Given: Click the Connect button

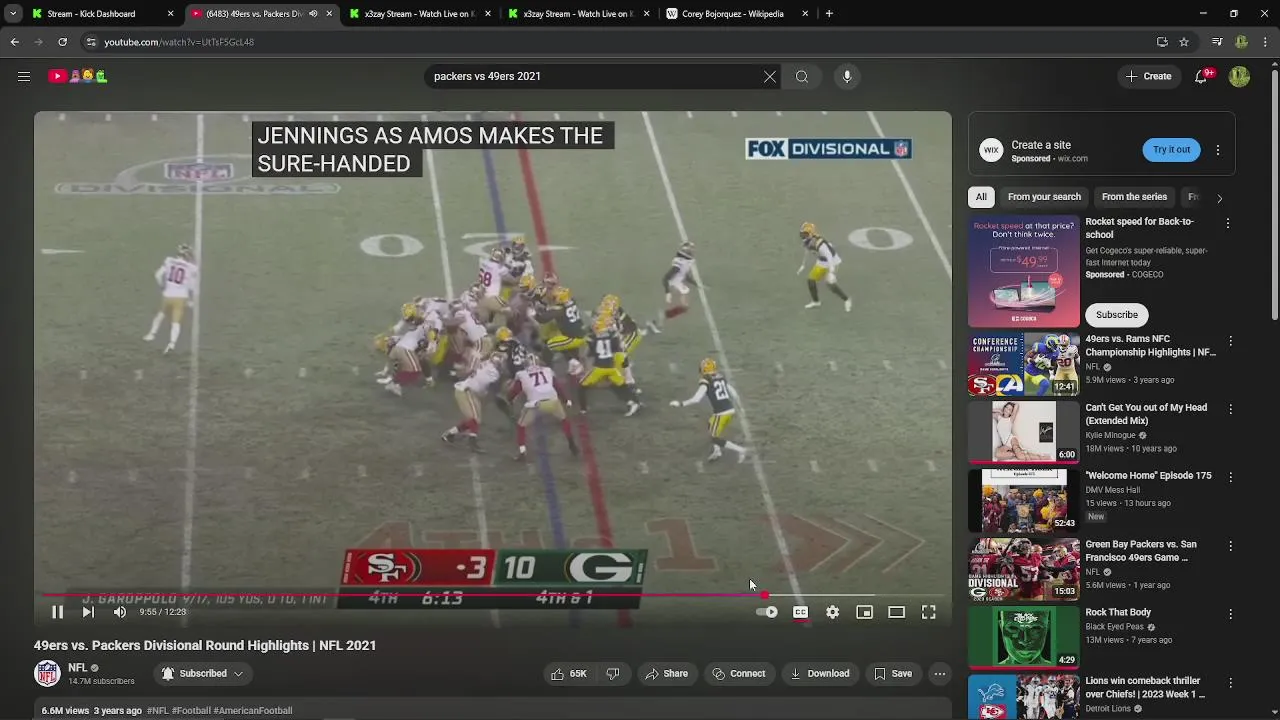Looking at the screenshot, I should [738, 674].
